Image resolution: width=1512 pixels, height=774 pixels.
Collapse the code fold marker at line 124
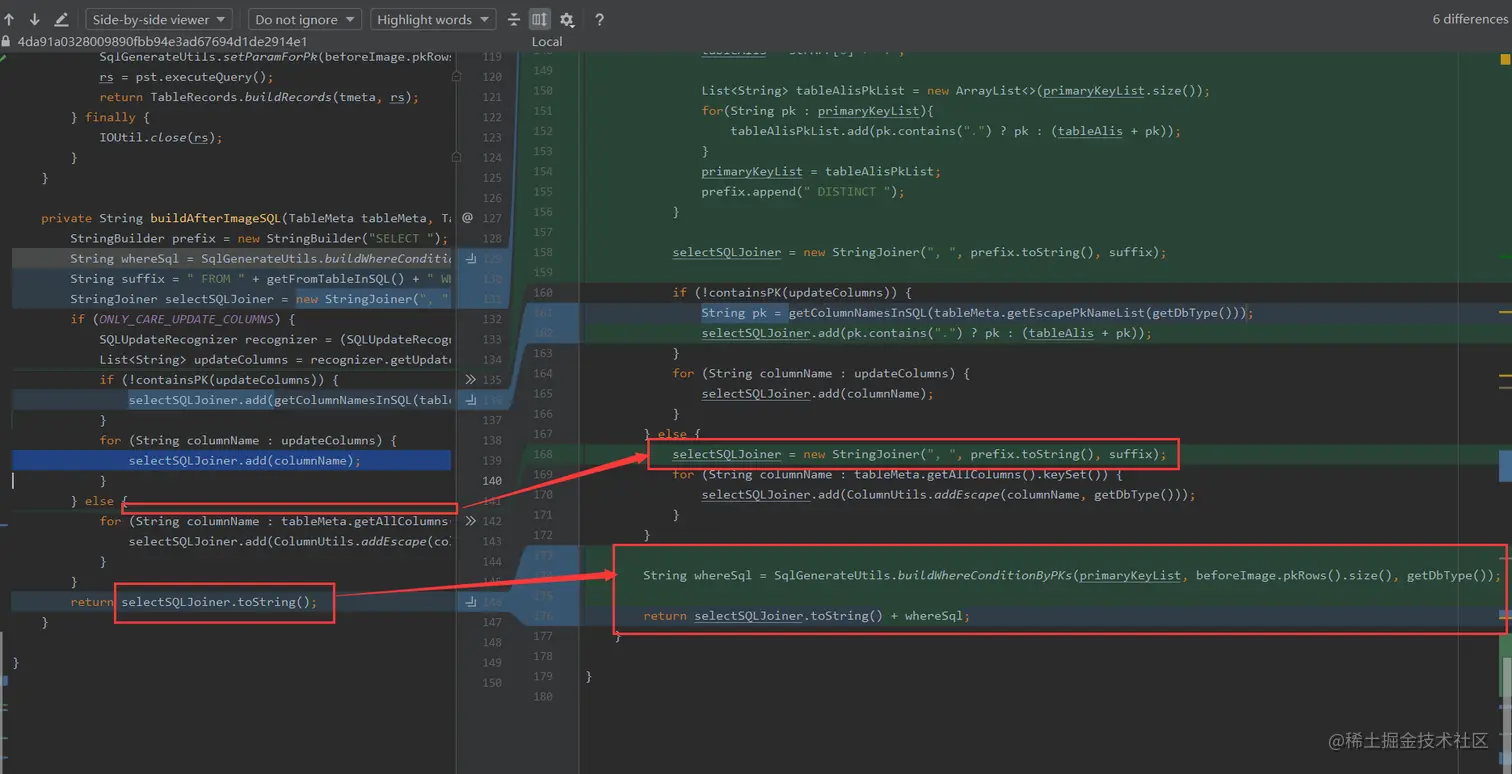pyautogui.click(x=456, y=157)
